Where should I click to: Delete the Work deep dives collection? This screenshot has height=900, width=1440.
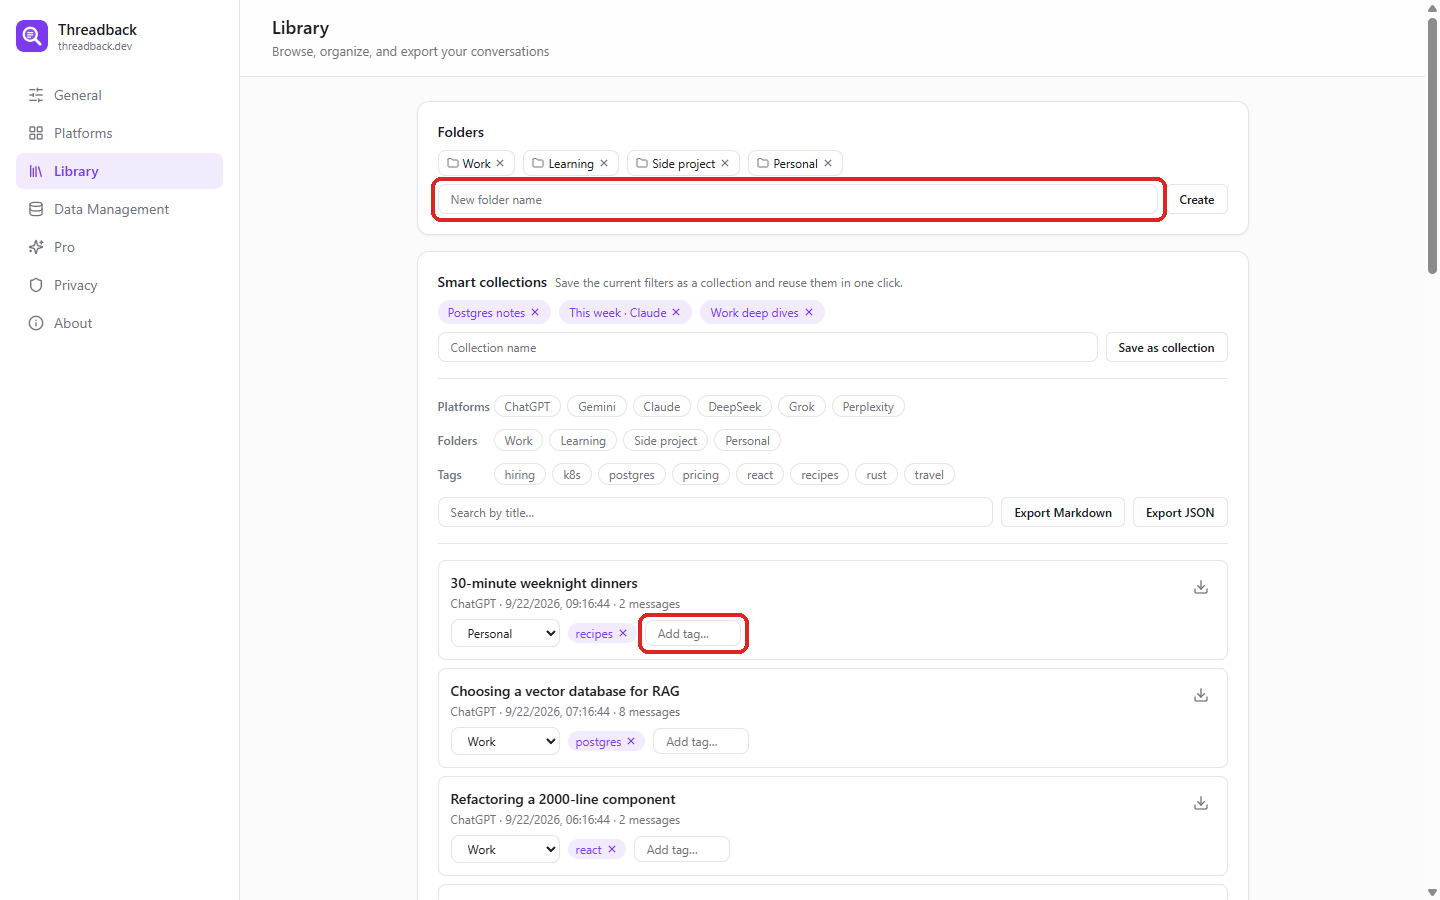[809, 312]
